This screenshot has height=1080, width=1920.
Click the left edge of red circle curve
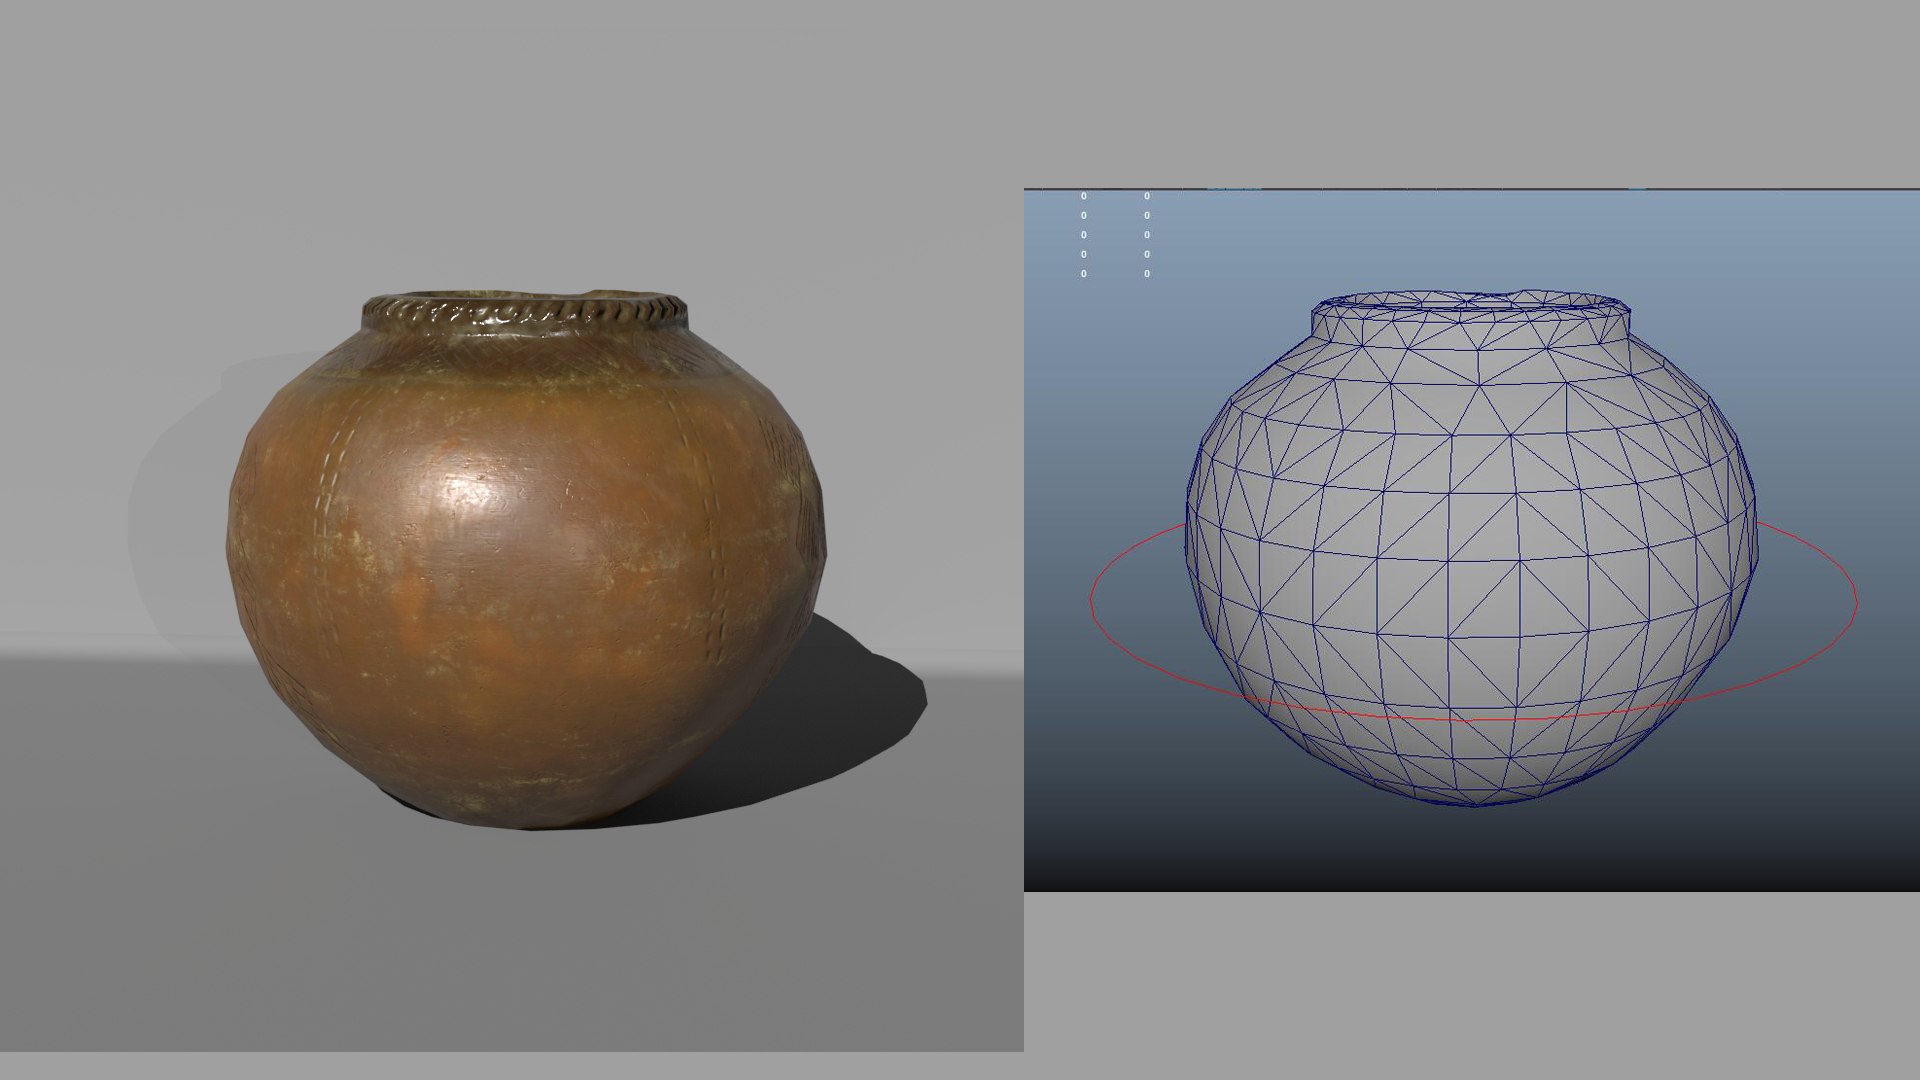click(x=1091, y=600)
